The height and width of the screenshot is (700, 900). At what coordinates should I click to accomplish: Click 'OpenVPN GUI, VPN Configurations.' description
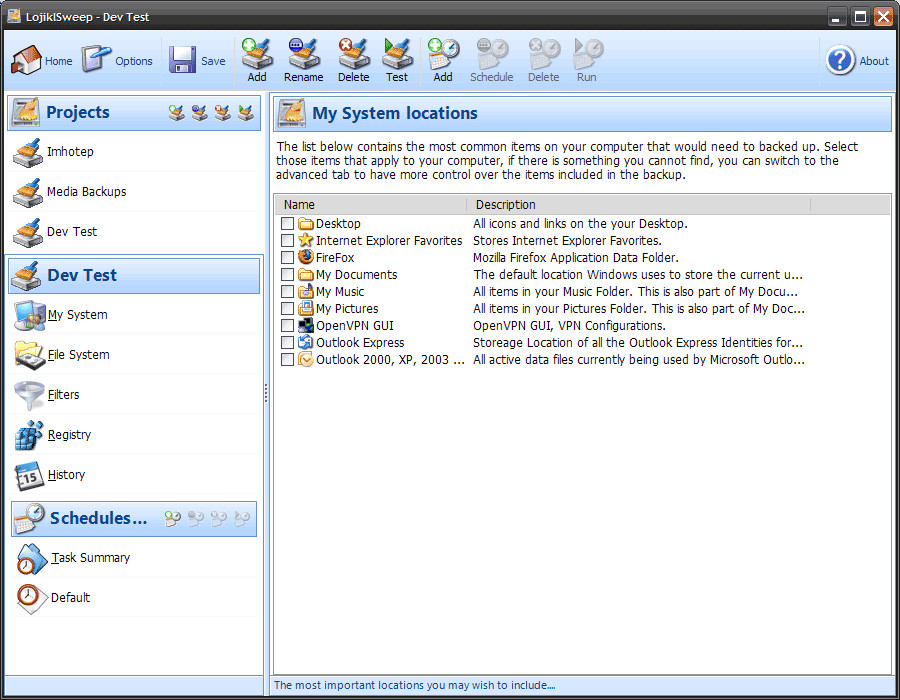(x=569, y=326)
